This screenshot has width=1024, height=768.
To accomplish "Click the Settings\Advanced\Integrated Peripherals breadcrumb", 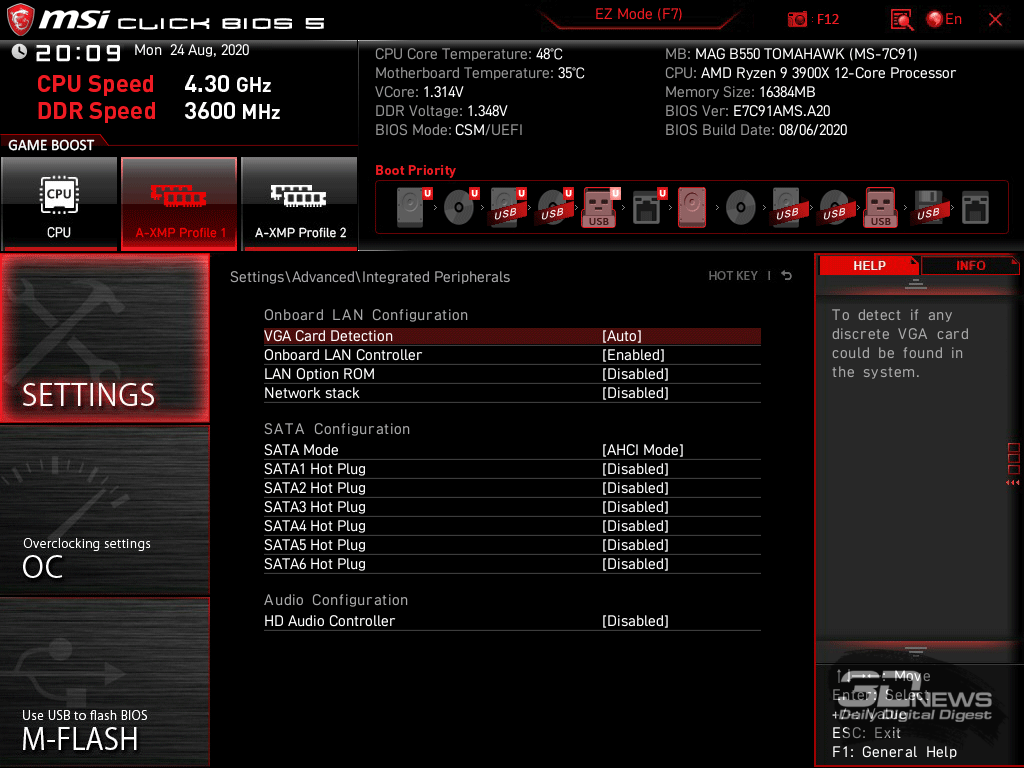I will tap(370, 277).
